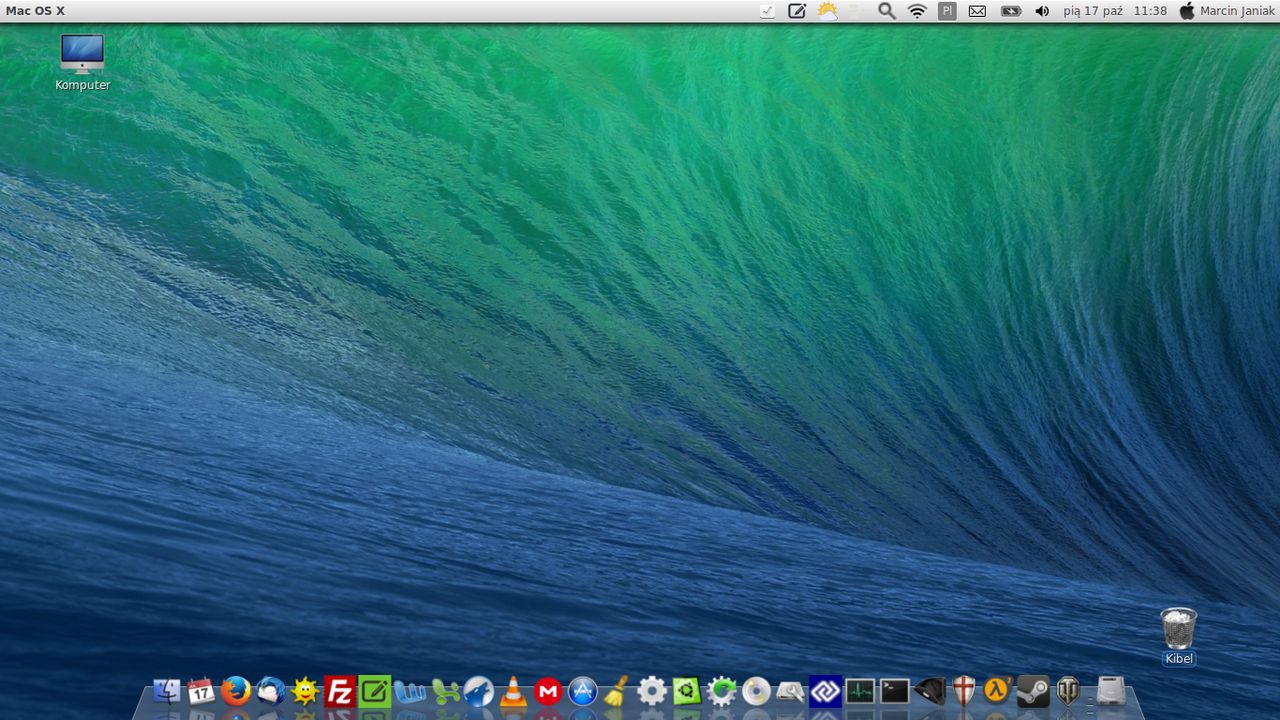Screen dimensions: 1280x720
Task: Open Finder from the dock
Action: click(167, 691)
